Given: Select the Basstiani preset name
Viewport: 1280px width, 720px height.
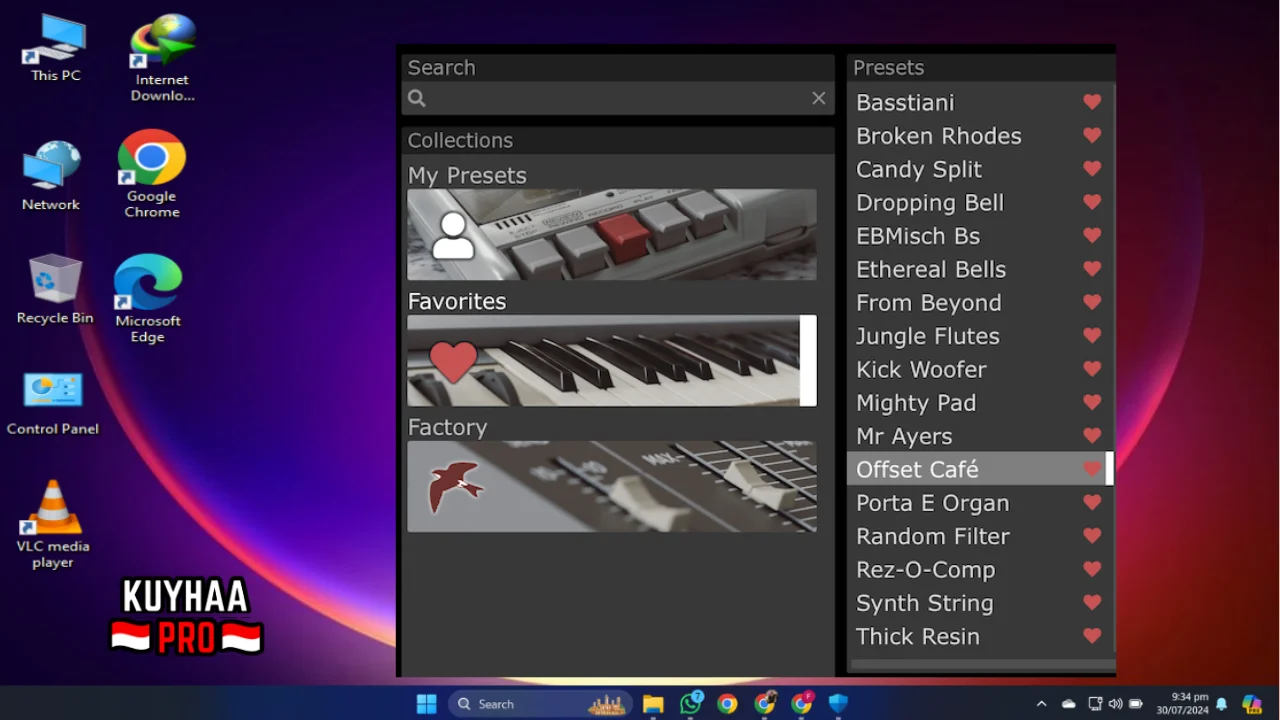Looking at the screenshot, I should (x=905, y=102).
